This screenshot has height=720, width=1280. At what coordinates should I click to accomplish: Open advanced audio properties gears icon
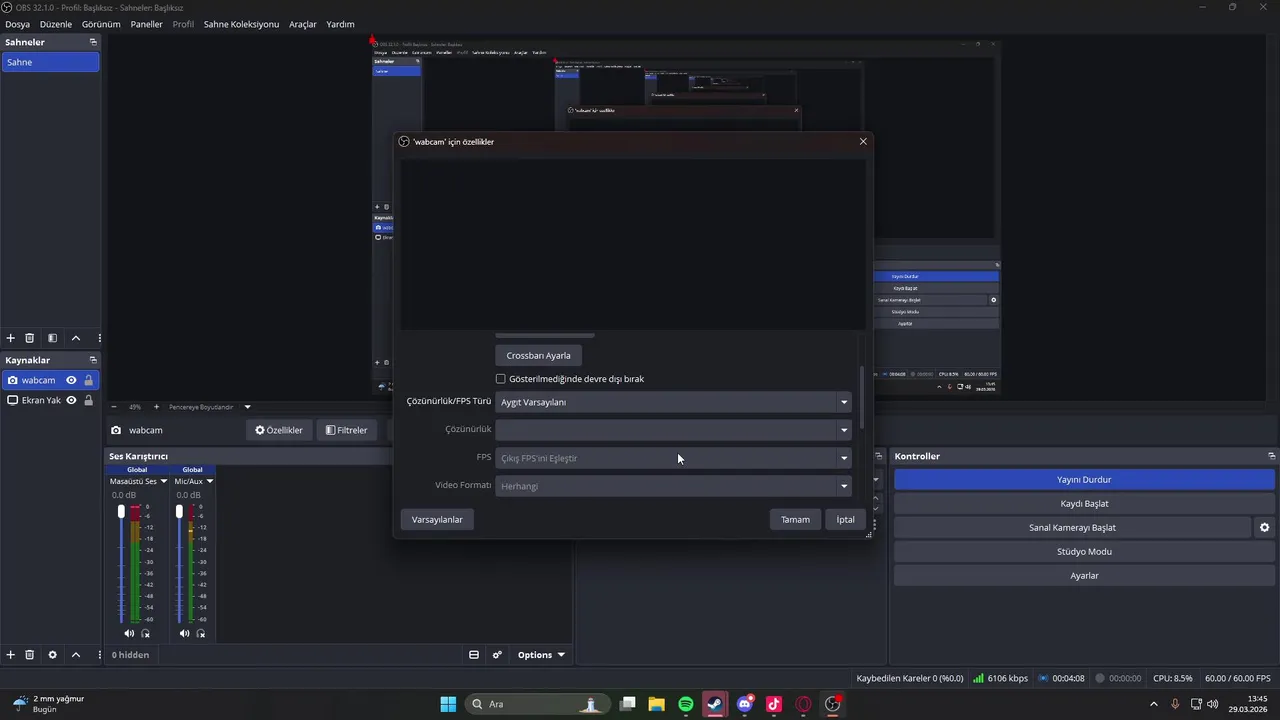tap(497, 655)
